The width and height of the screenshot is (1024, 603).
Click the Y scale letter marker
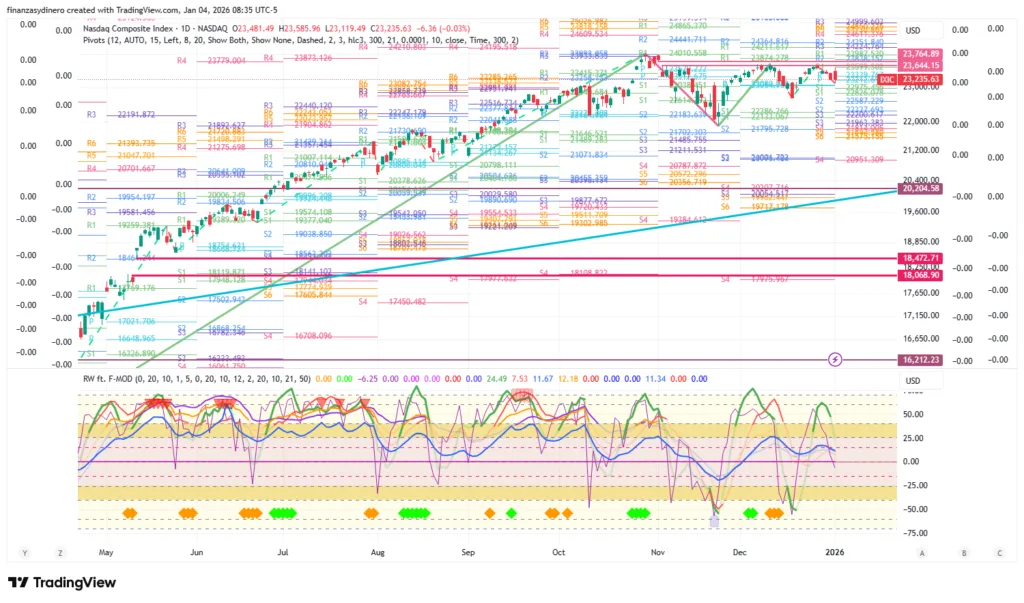click(23, 552)
